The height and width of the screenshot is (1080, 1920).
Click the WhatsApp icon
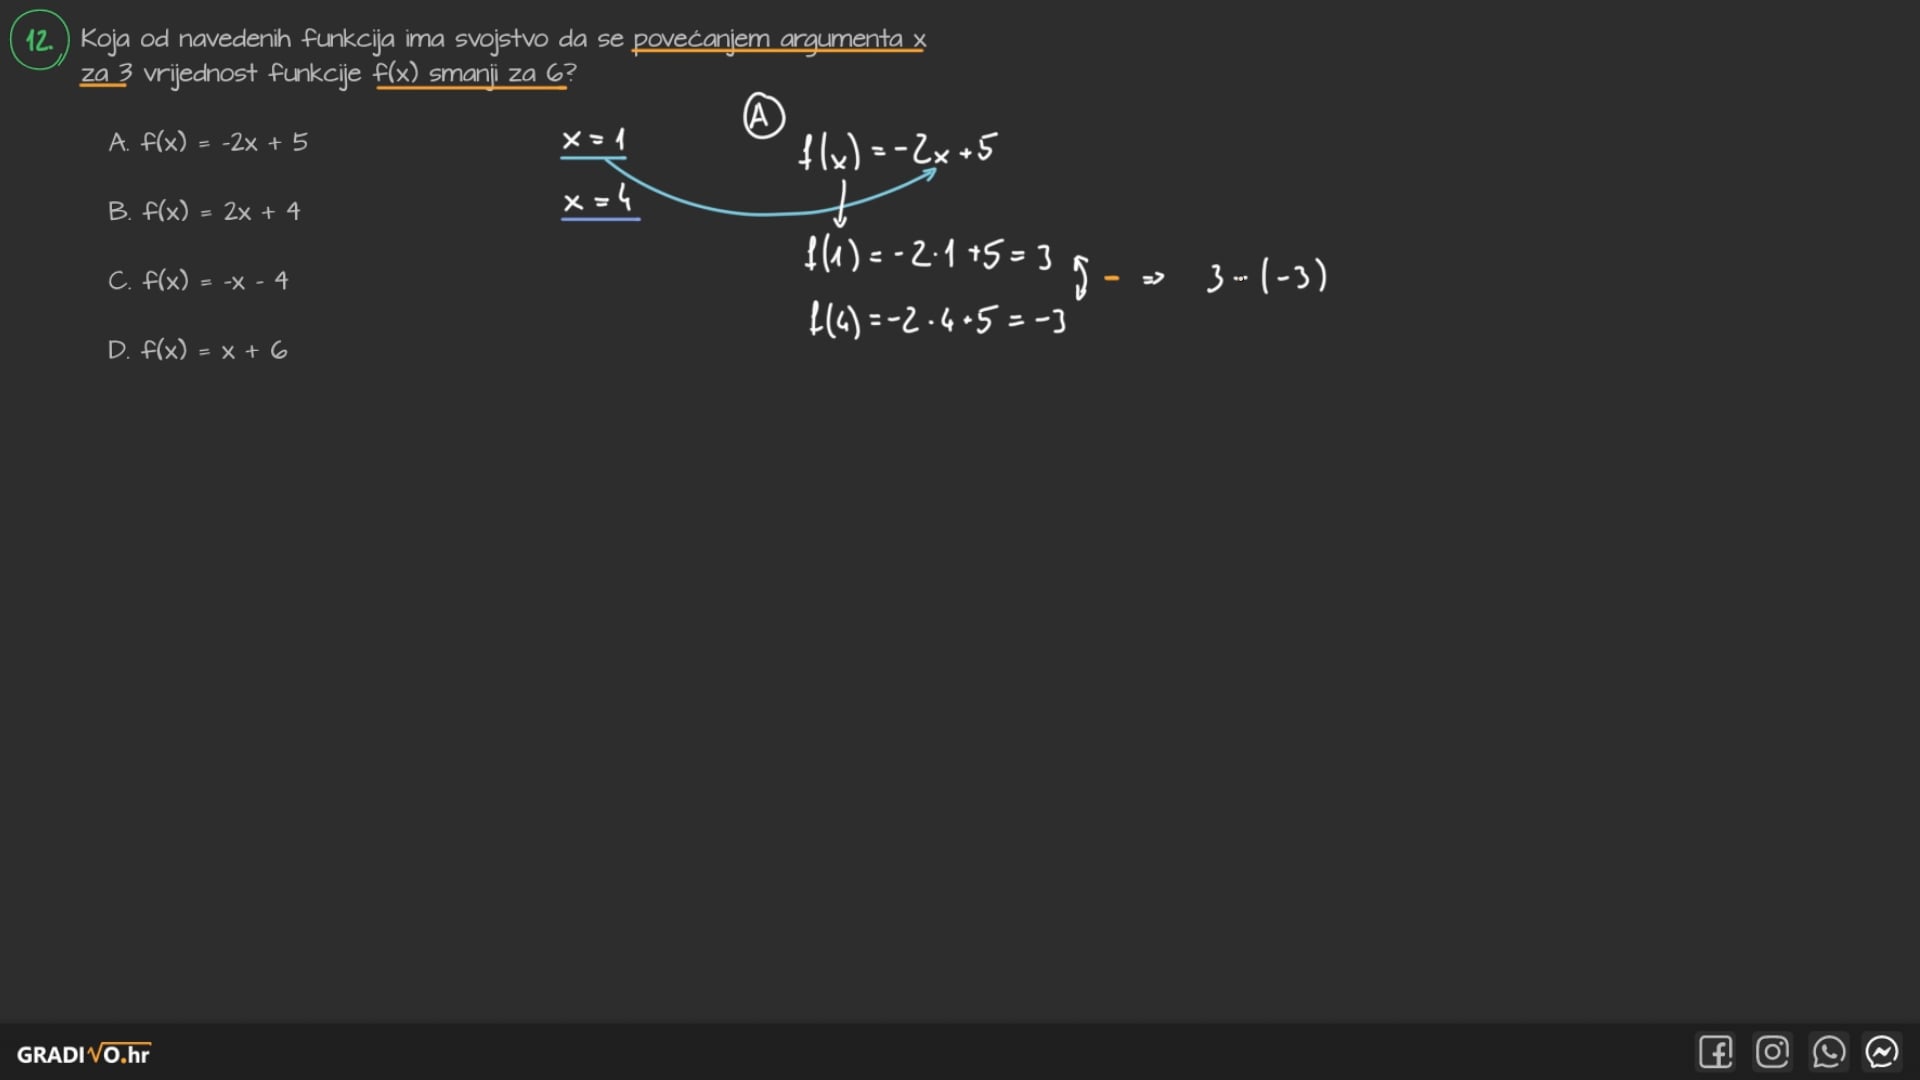[1828, 1052]
